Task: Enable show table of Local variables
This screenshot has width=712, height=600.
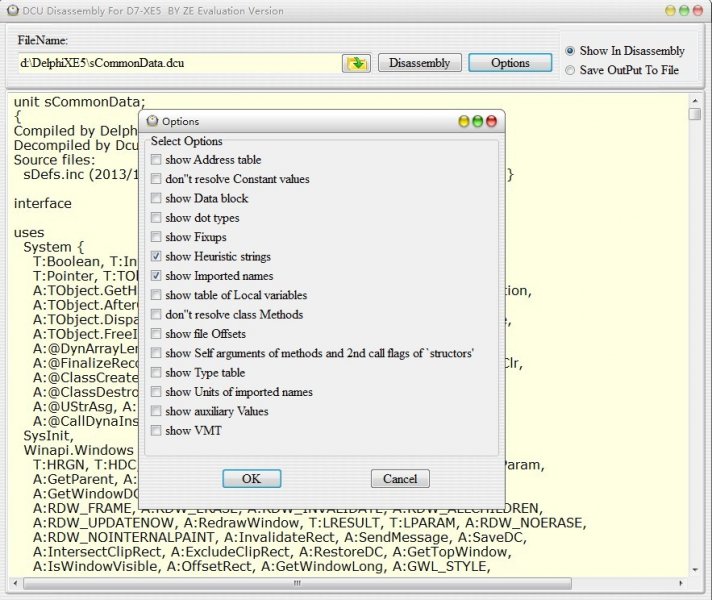Action: click(156, 295)
